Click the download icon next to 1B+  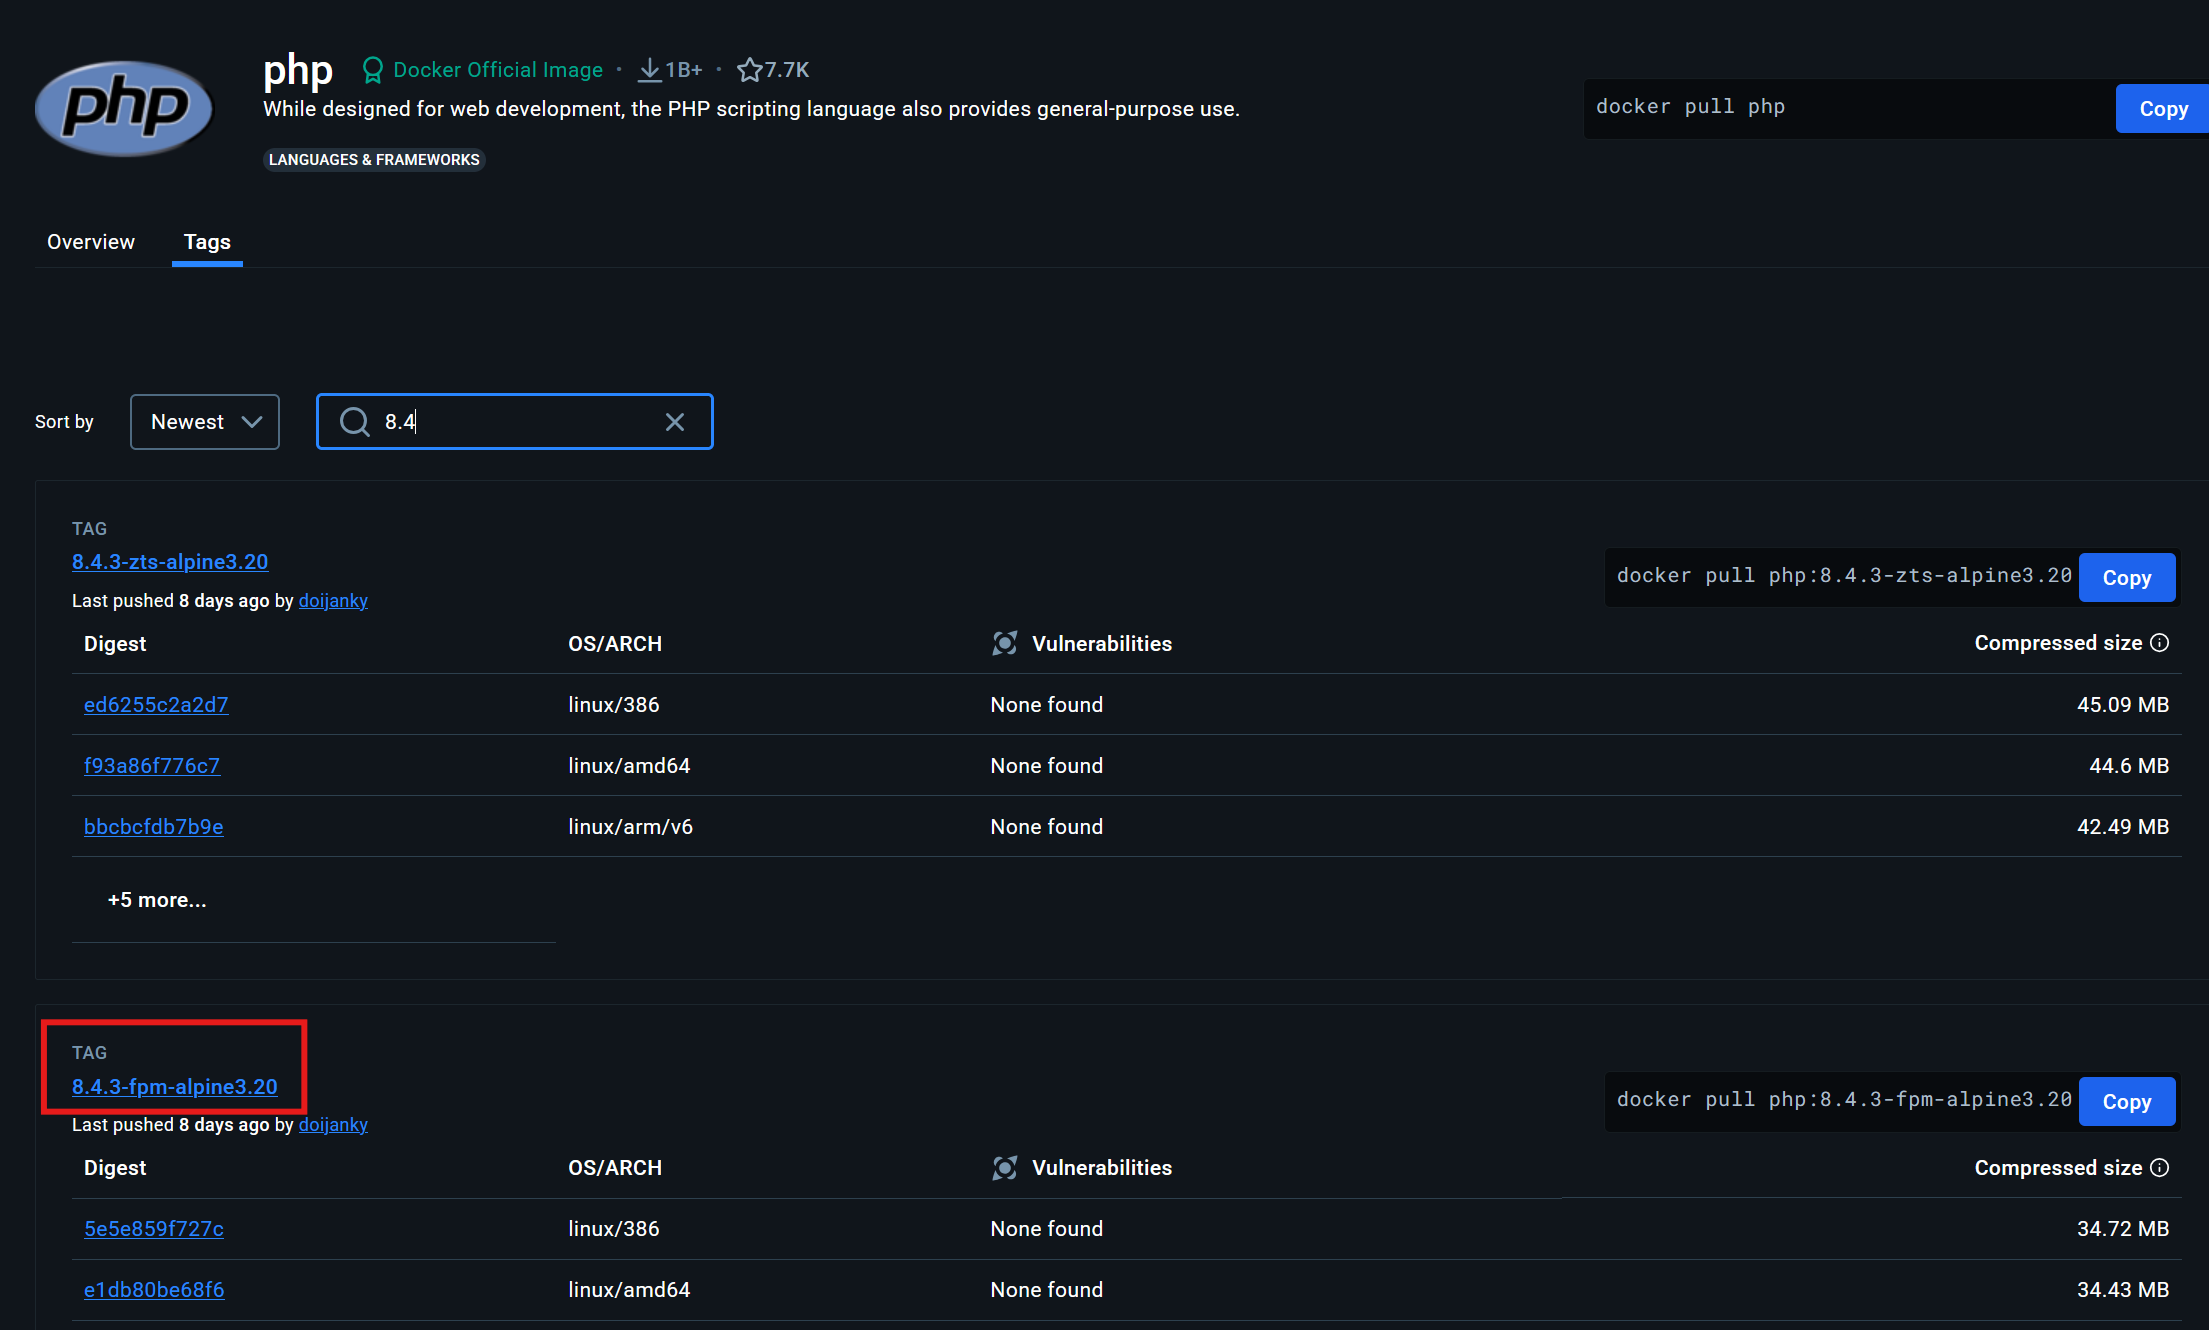pos(648,69)
